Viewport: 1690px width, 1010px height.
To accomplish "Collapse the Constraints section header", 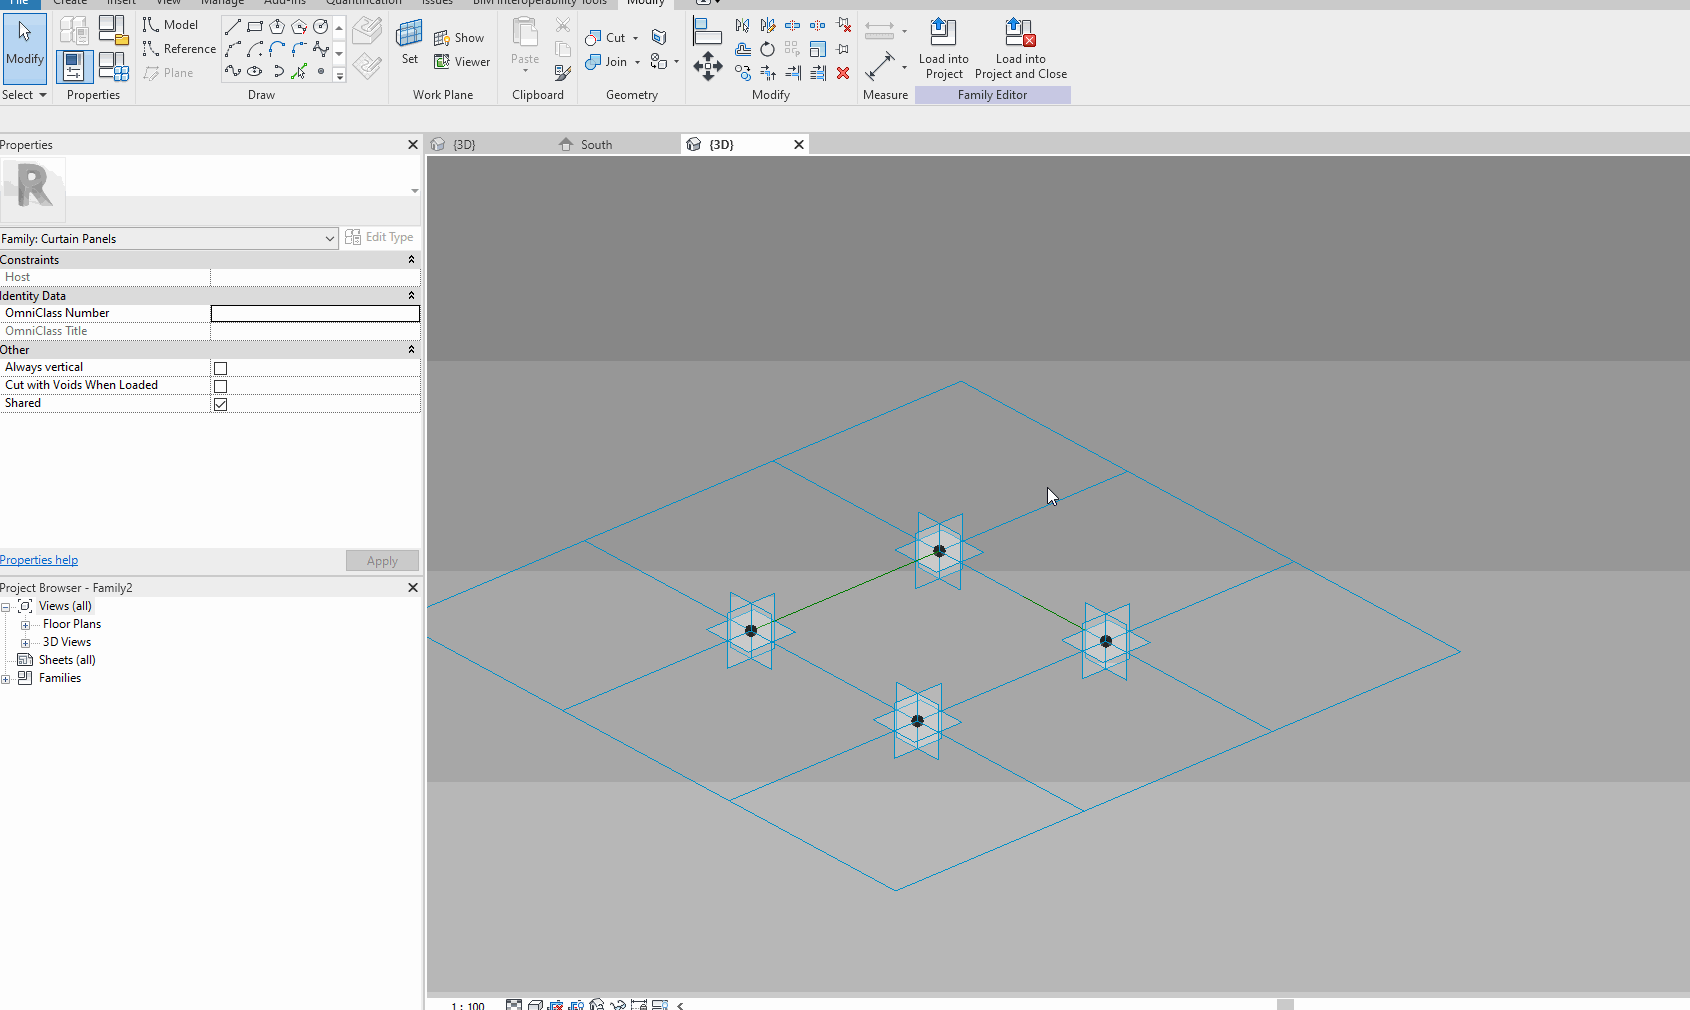I will pos(410,259).
